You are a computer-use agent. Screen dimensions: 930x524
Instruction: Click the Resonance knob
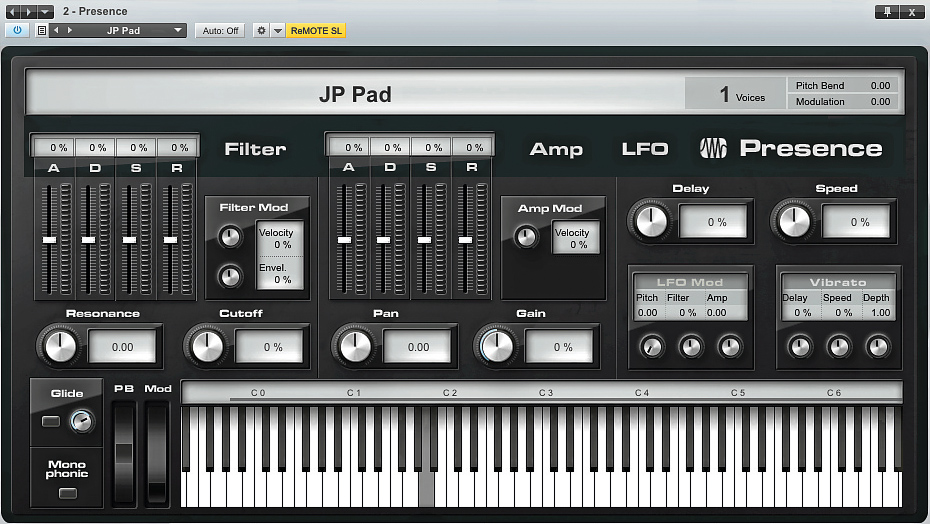[x=60, y=347]
